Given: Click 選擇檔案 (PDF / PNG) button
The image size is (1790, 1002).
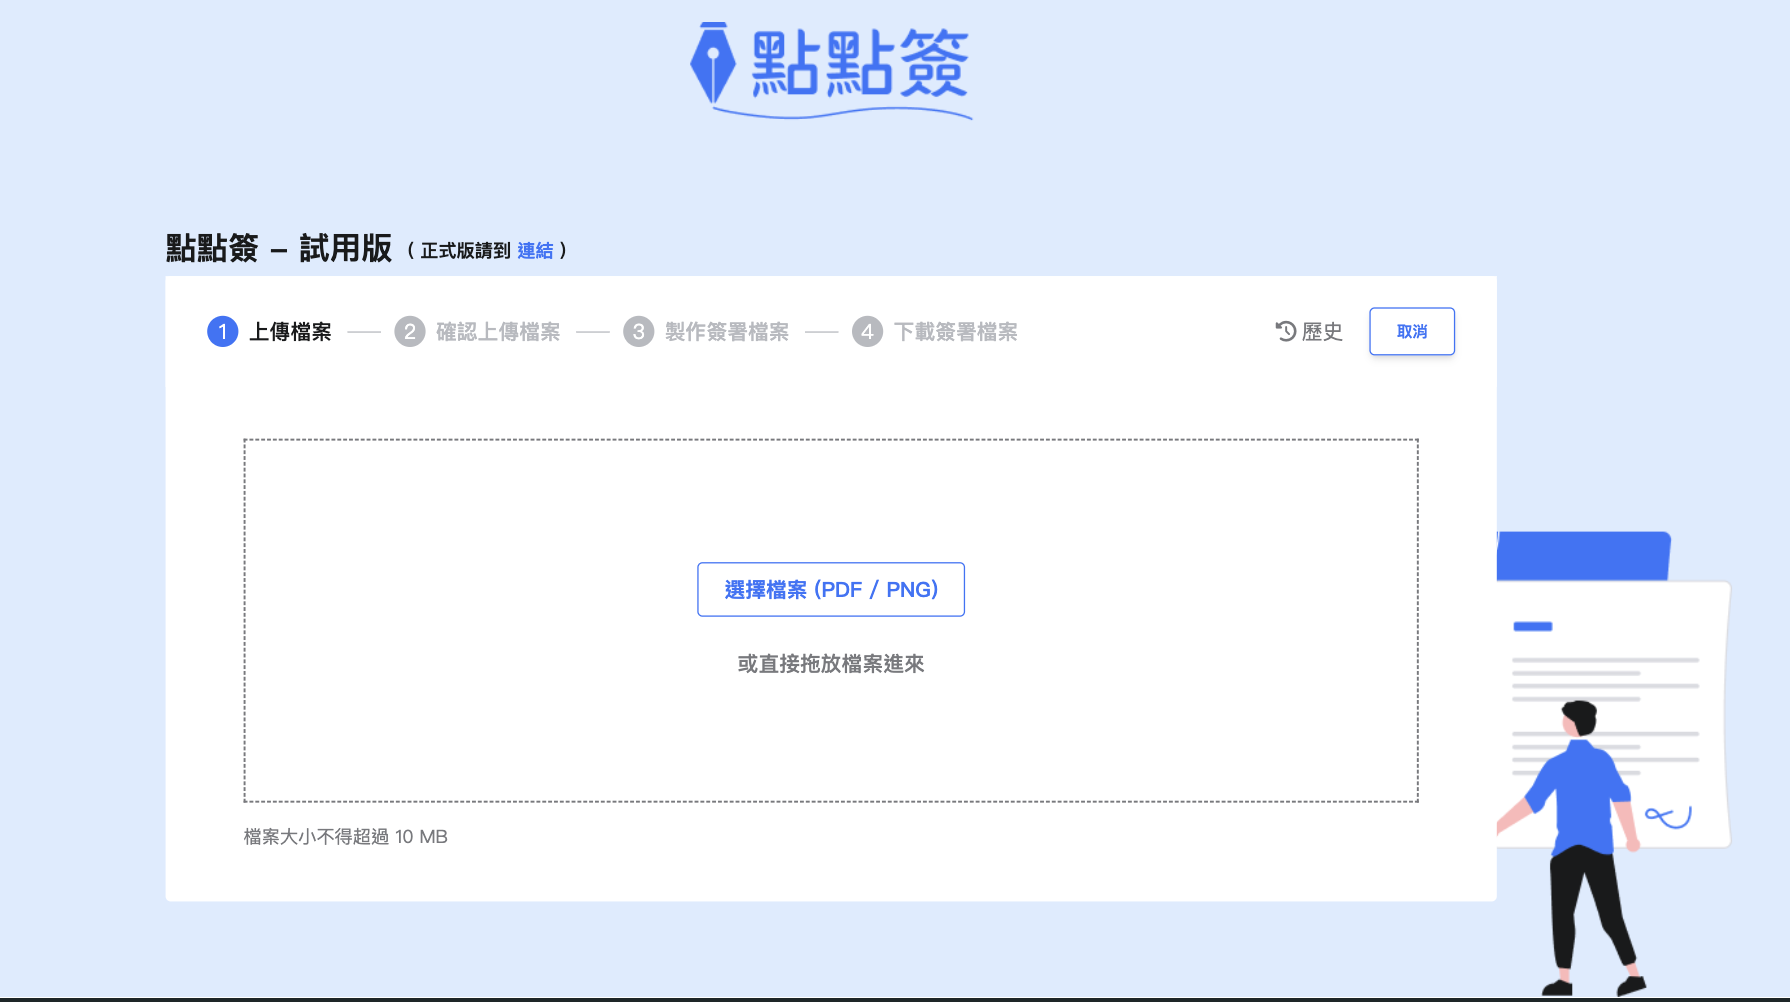Looking at the screenshot, I should [831, 589].
